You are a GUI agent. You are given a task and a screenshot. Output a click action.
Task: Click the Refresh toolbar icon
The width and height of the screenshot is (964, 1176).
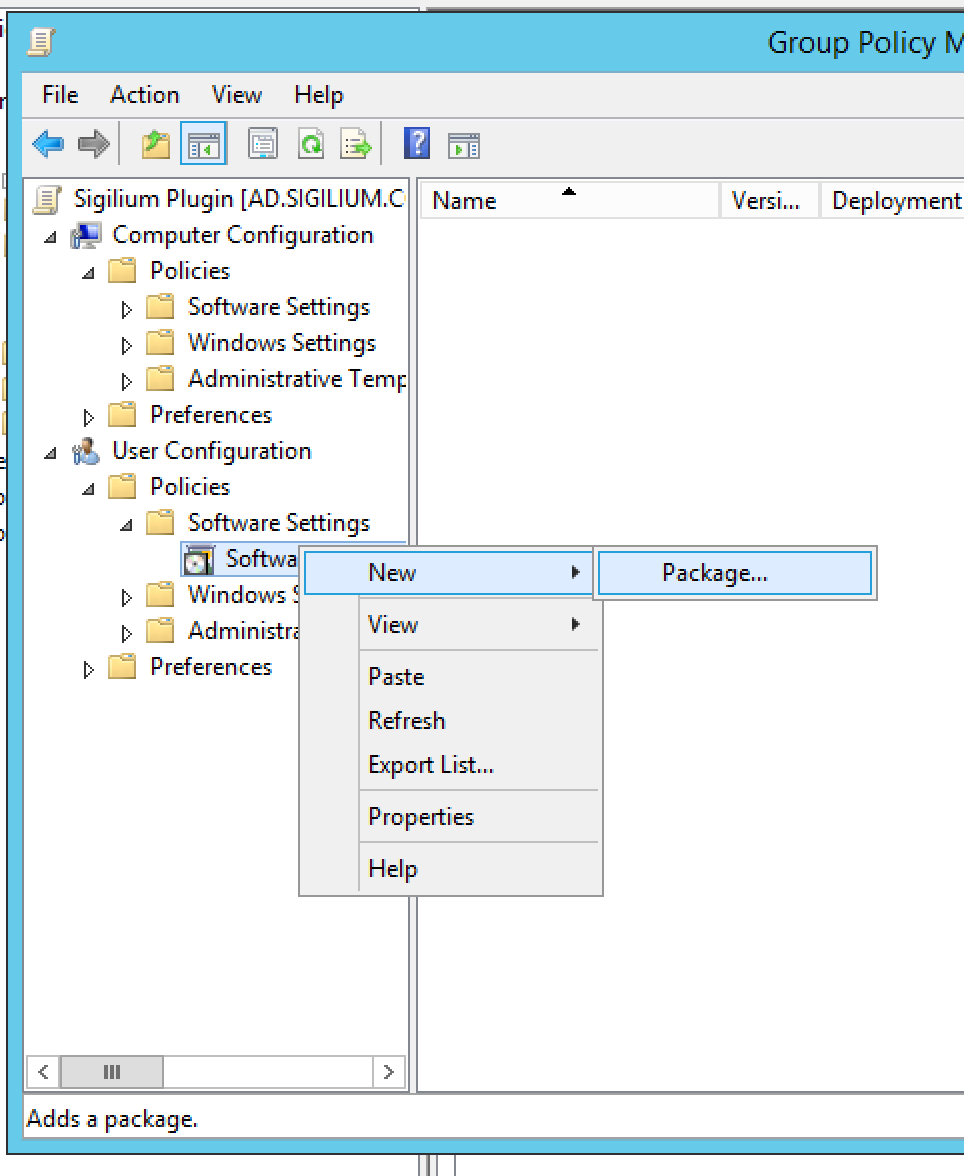point(311,143)
